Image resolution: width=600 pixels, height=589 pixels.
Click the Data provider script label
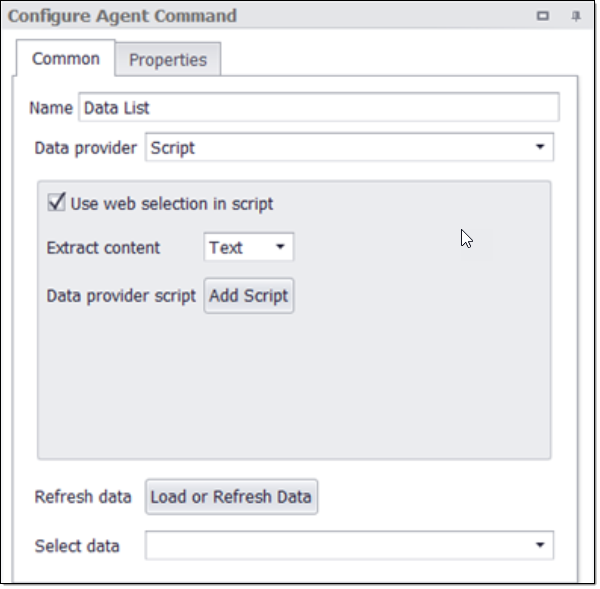pos(121,296)
